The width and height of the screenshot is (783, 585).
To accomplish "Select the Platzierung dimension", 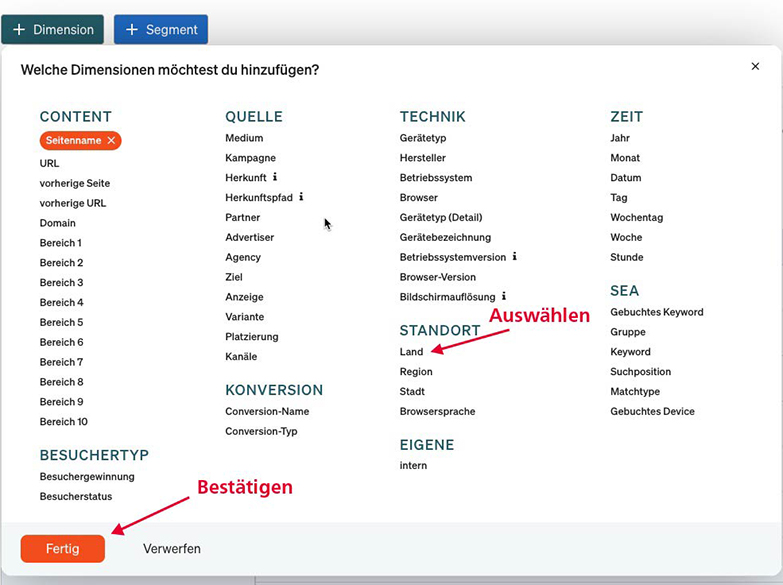I will point(252,337).
